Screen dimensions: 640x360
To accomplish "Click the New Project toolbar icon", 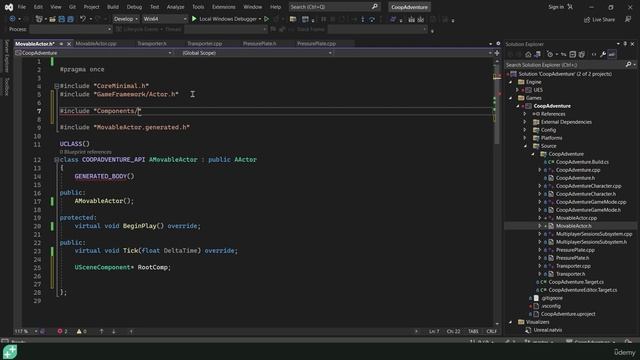I will point(39,19).
